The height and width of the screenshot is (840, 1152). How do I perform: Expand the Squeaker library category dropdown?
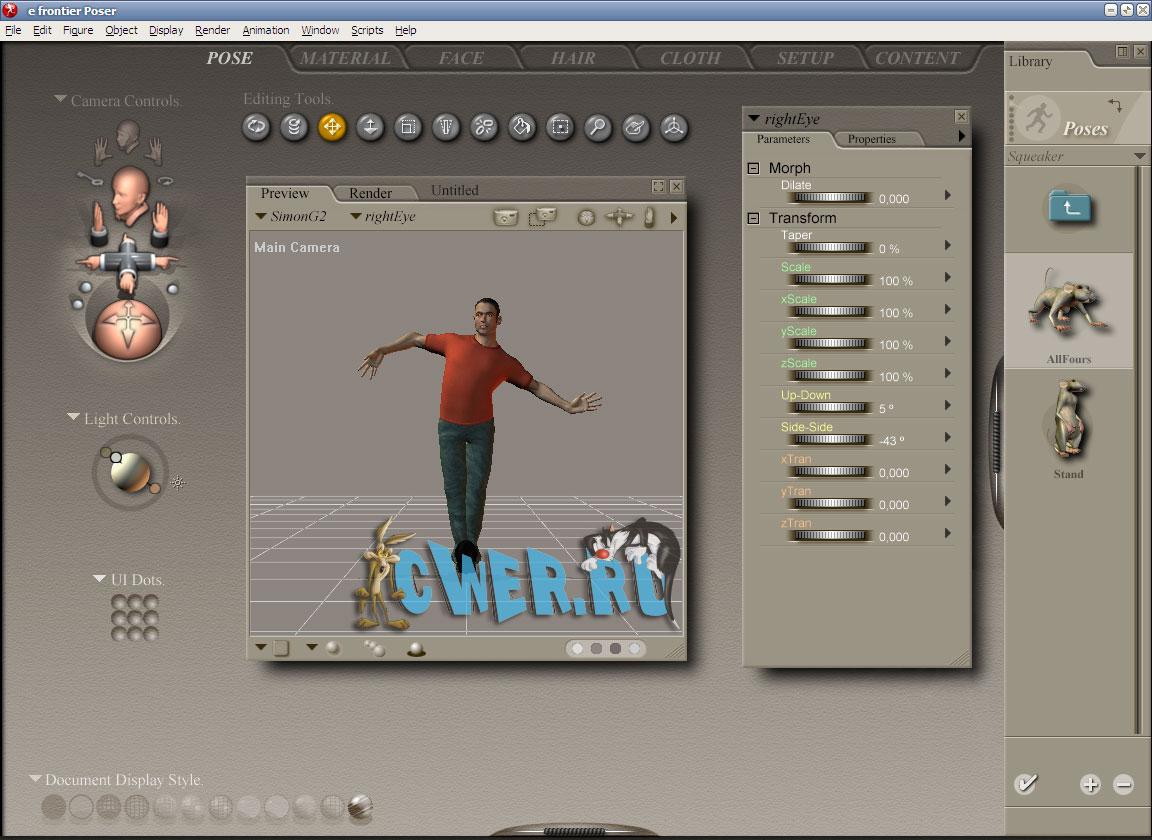tap(1139, 157)
